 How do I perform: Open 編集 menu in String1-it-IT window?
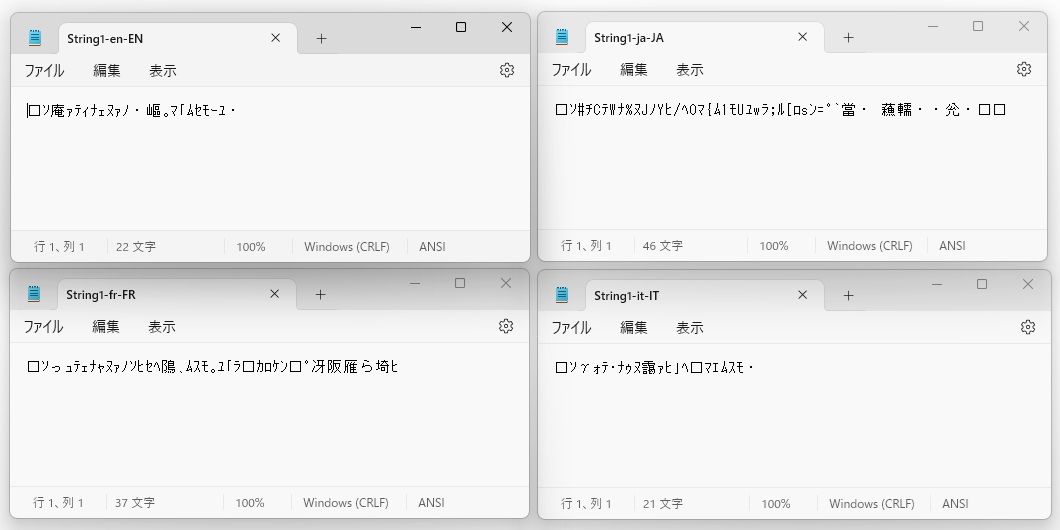[x=633, y=328]
